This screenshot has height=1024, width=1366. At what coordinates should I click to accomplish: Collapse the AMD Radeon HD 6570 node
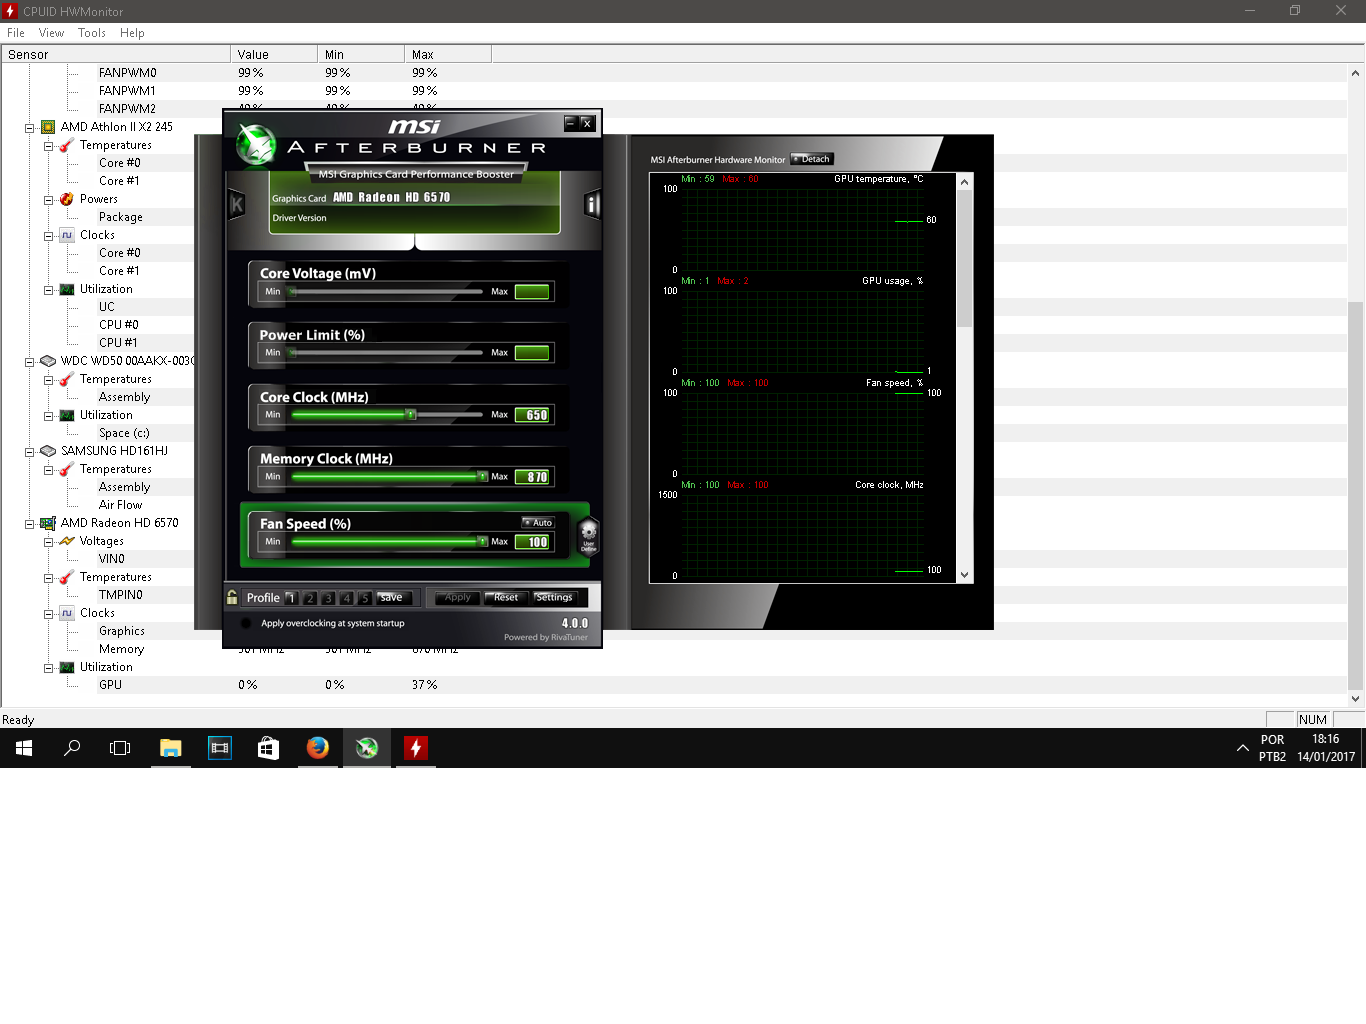point(30,524)
